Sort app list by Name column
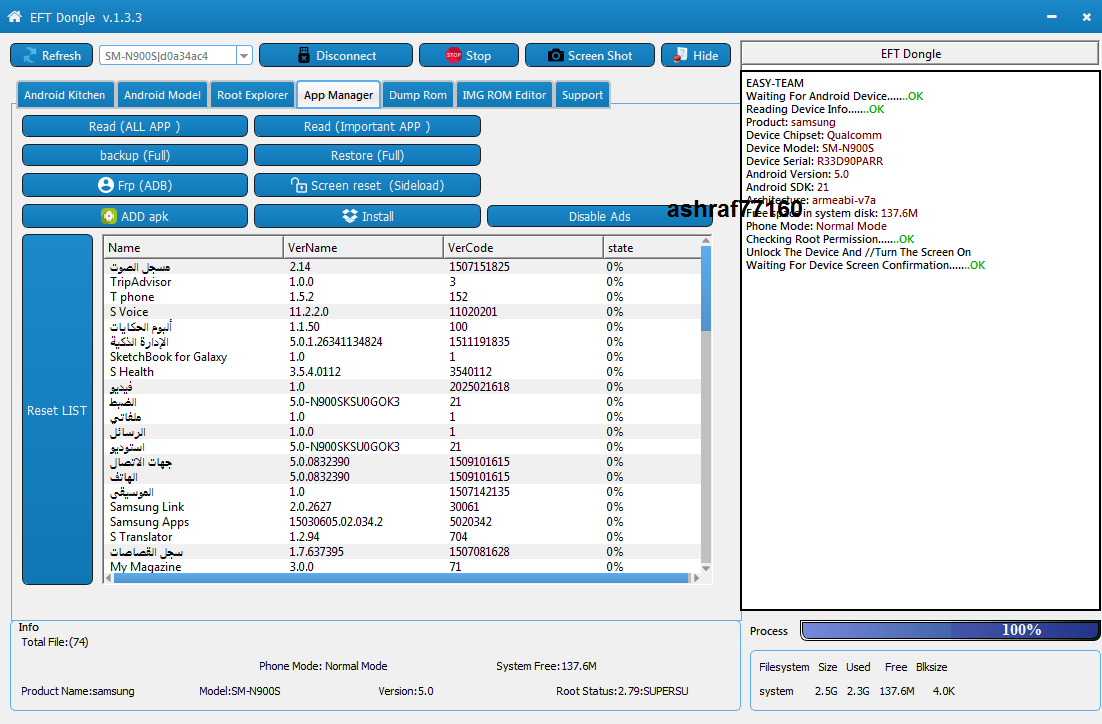This screenshot has height=724, width=1102. pyautogui.click(x=193, y=247)
